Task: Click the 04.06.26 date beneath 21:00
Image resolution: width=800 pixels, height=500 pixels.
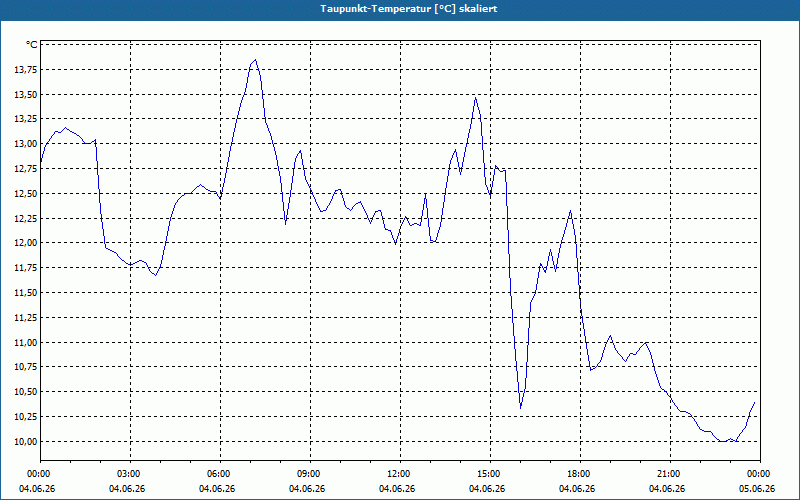Action: [667, 489]
